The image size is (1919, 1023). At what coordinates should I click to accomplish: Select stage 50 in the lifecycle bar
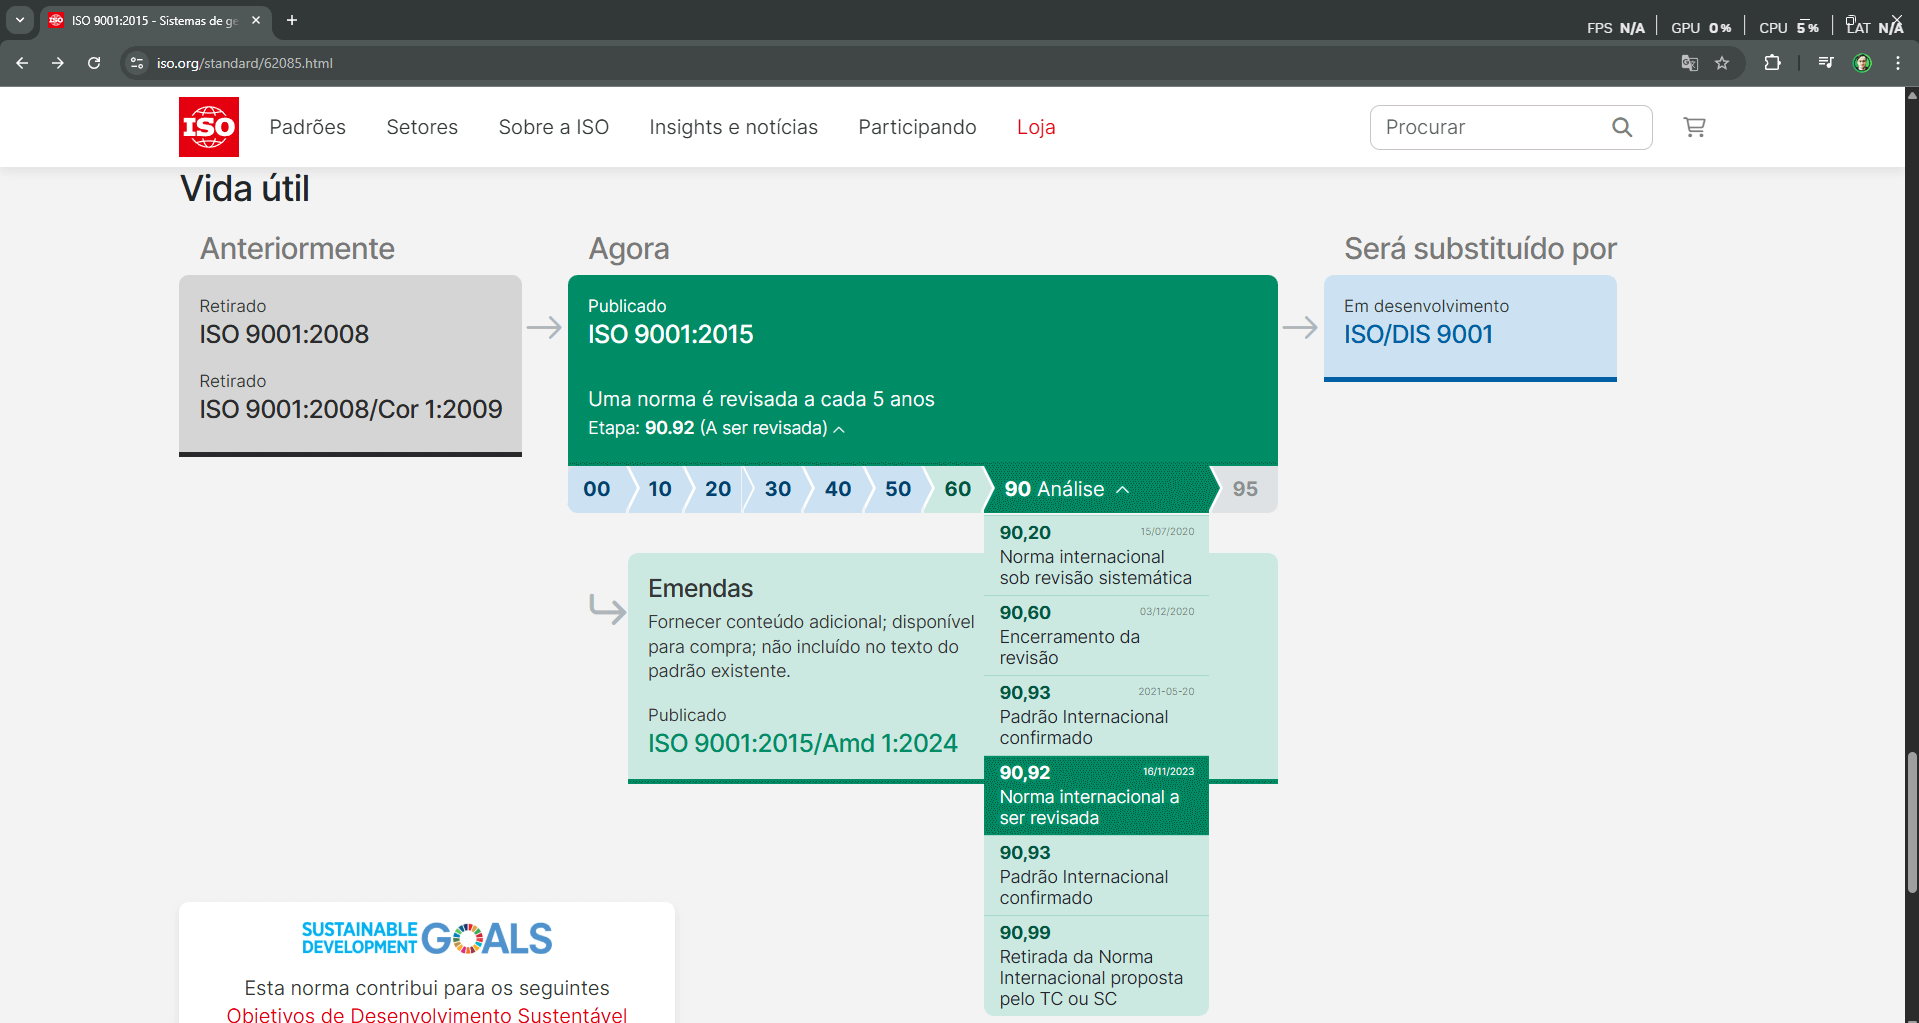pyautogui.click(x=898, y=489)
